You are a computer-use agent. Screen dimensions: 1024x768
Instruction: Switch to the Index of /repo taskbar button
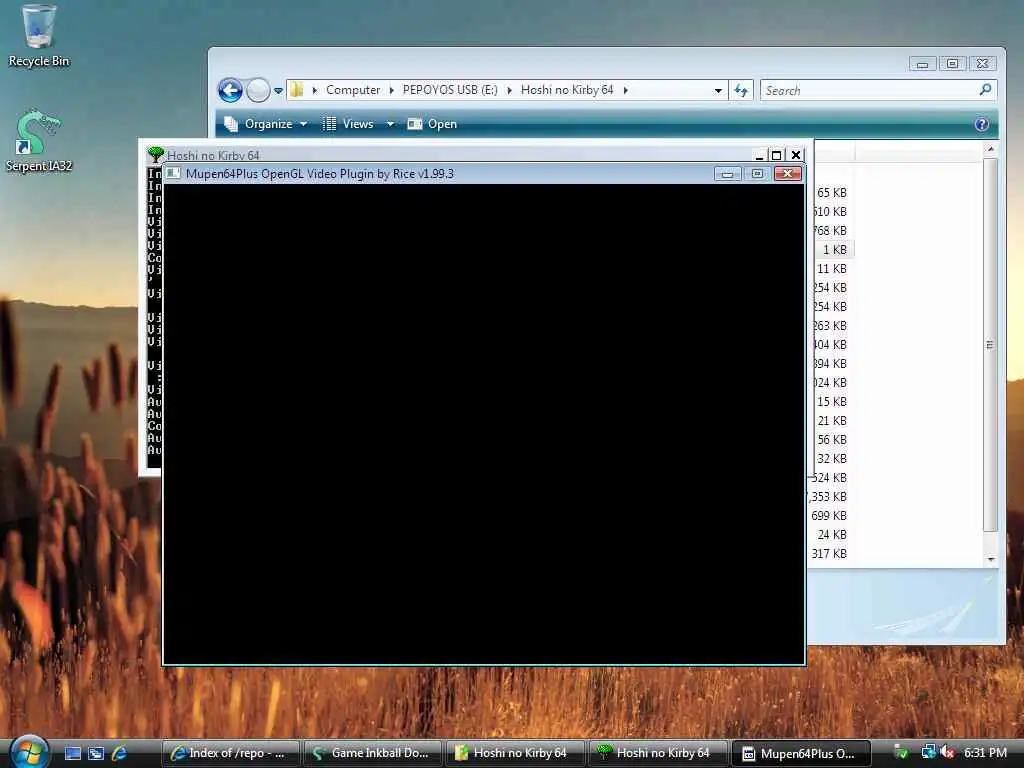(231, 753)
